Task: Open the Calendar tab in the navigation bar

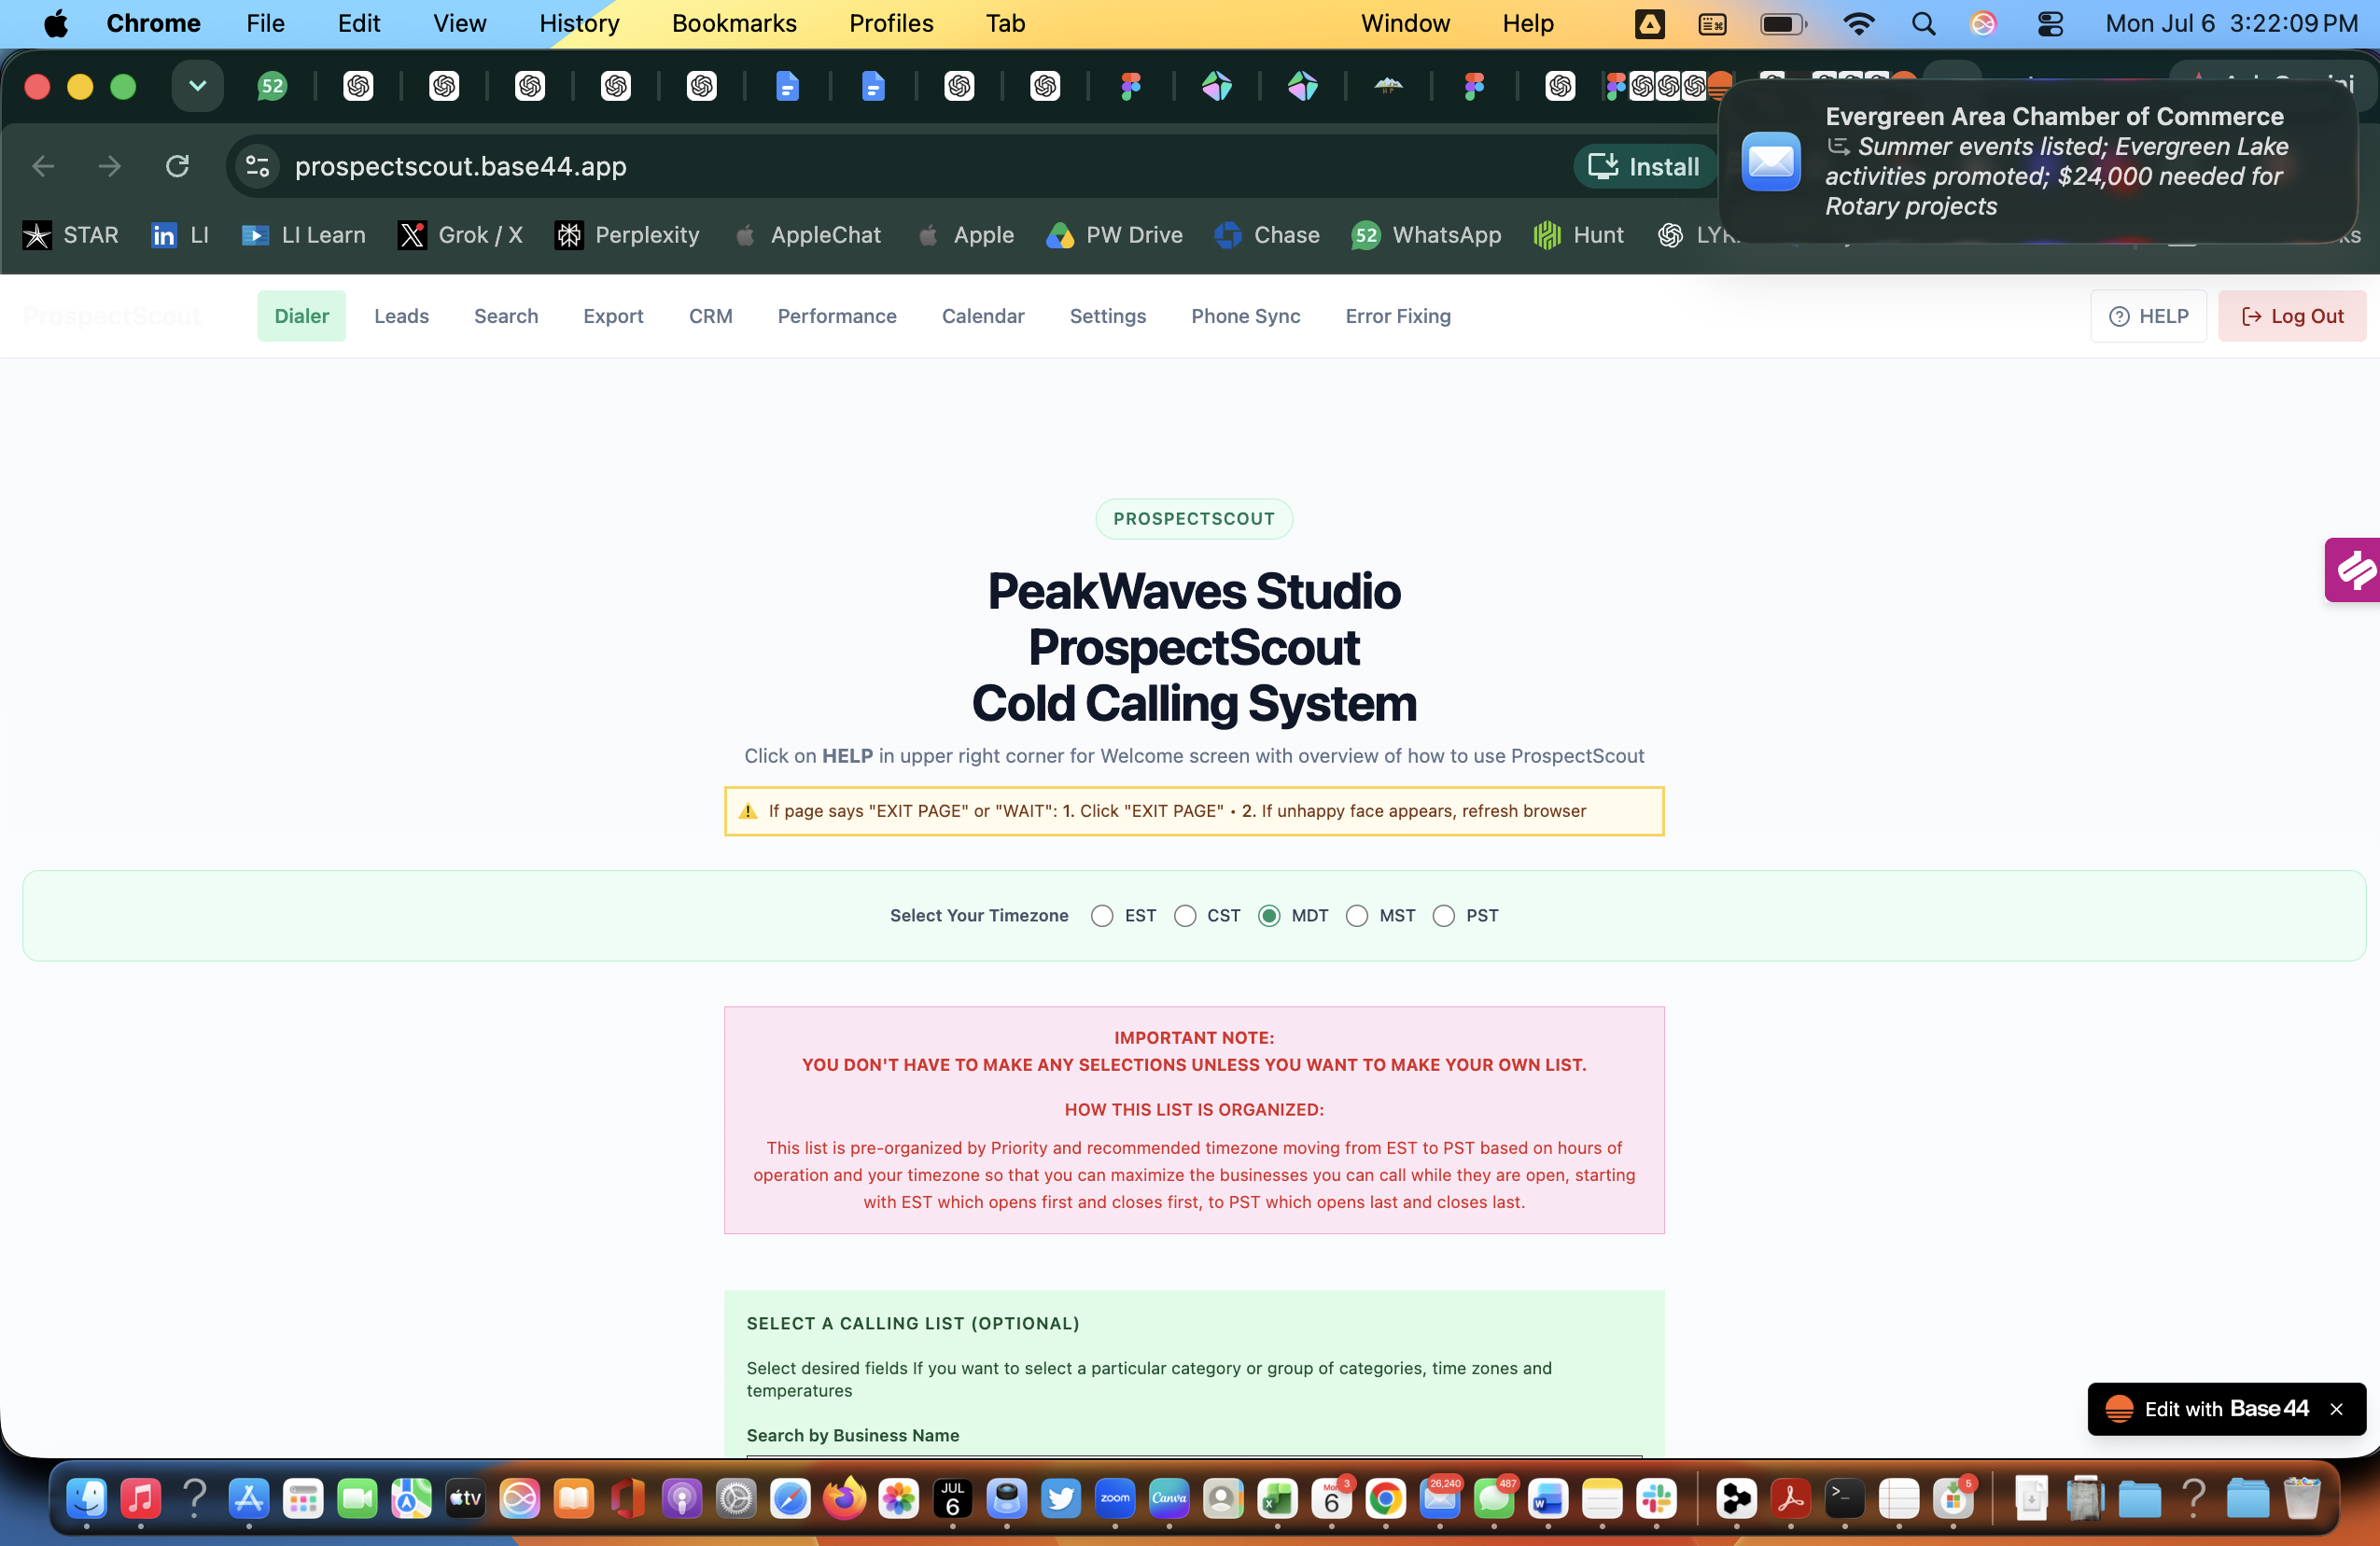Action: pyautogui.click(x=983, y=316)
